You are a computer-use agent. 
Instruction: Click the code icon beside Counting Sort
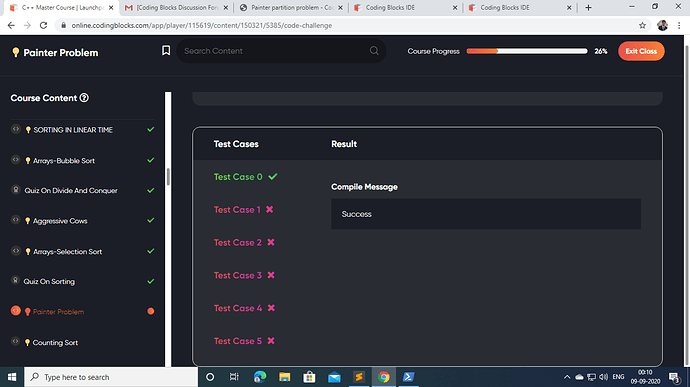point(16,341)
